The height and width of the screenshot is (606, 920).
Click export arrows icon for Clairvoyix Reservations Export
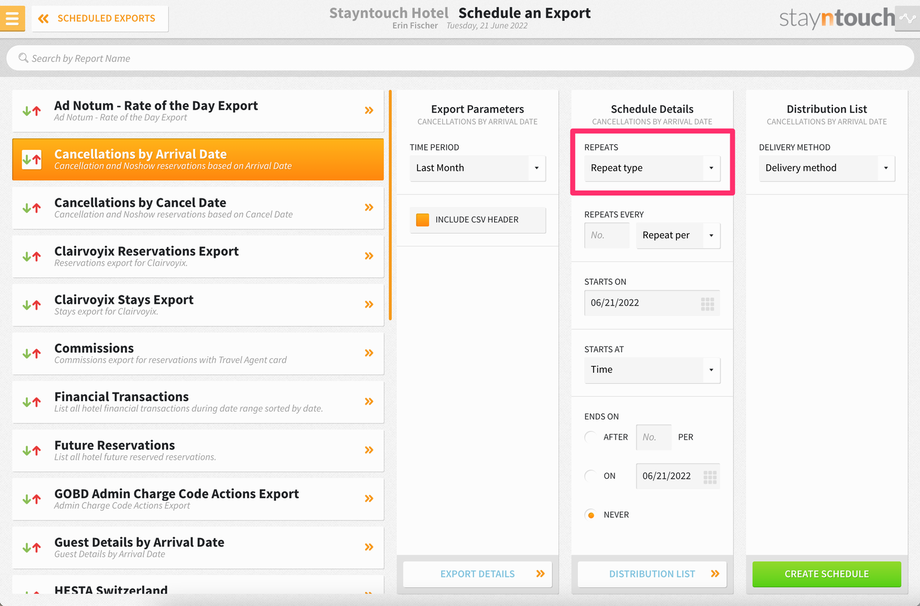coord(32,256)
